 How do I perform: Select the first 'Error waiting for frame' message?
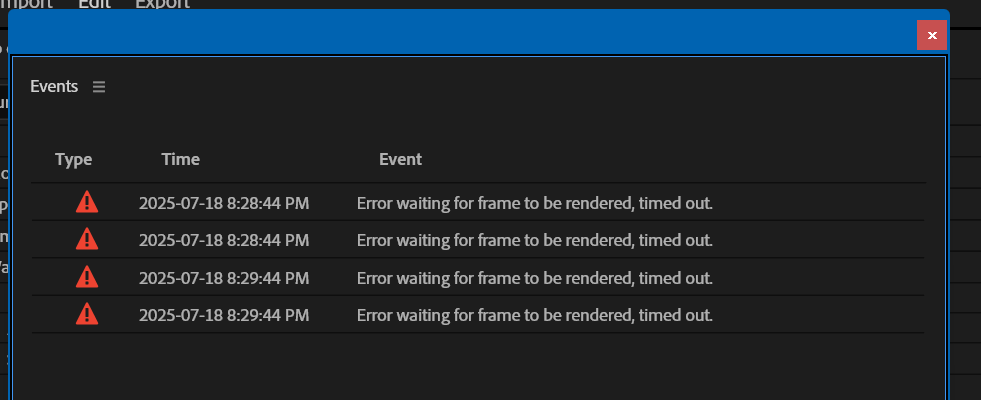[534, 204]
